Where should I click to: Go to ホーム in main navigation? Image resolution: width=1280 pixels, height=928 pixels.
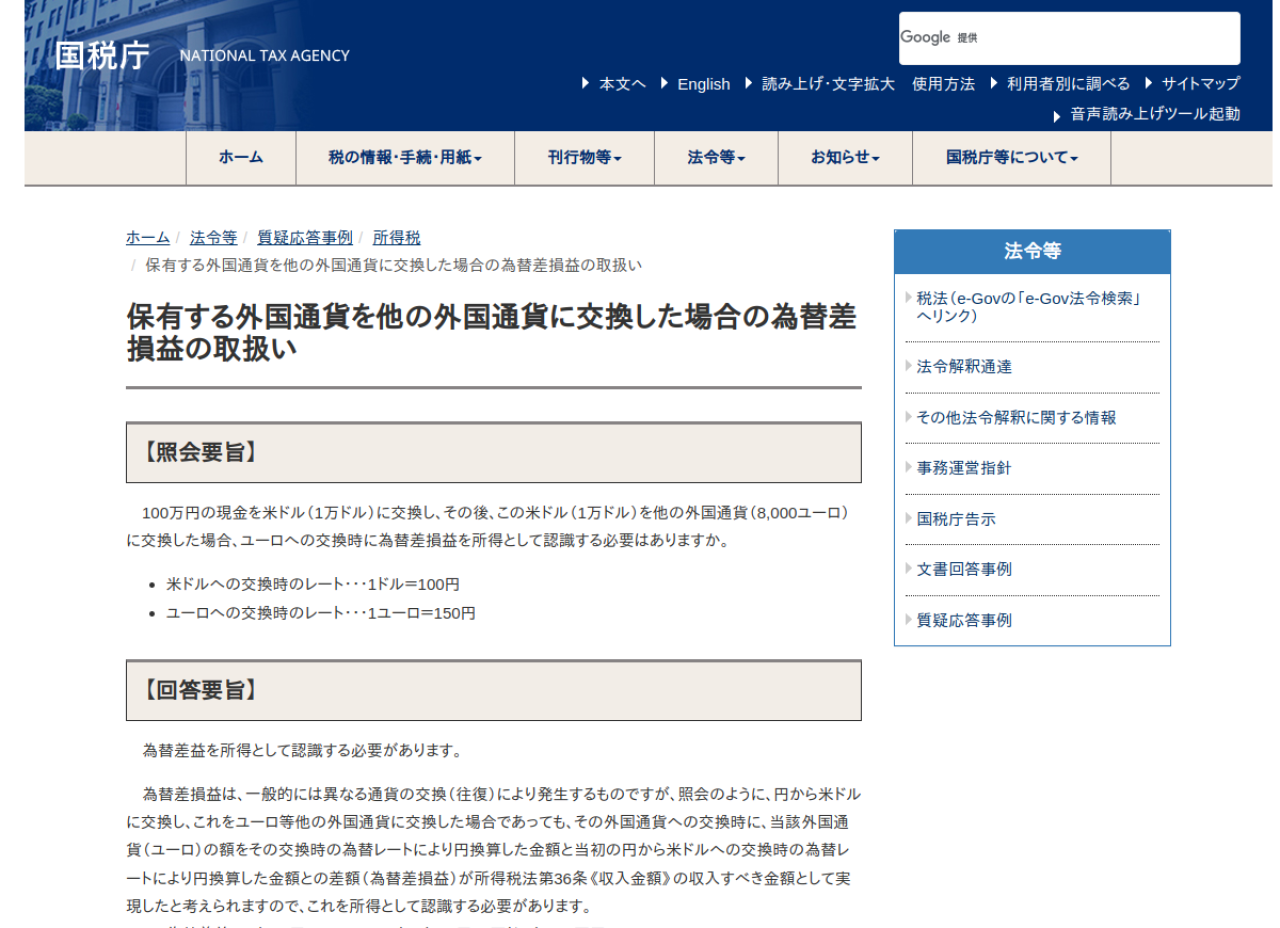tap(241, 158)
